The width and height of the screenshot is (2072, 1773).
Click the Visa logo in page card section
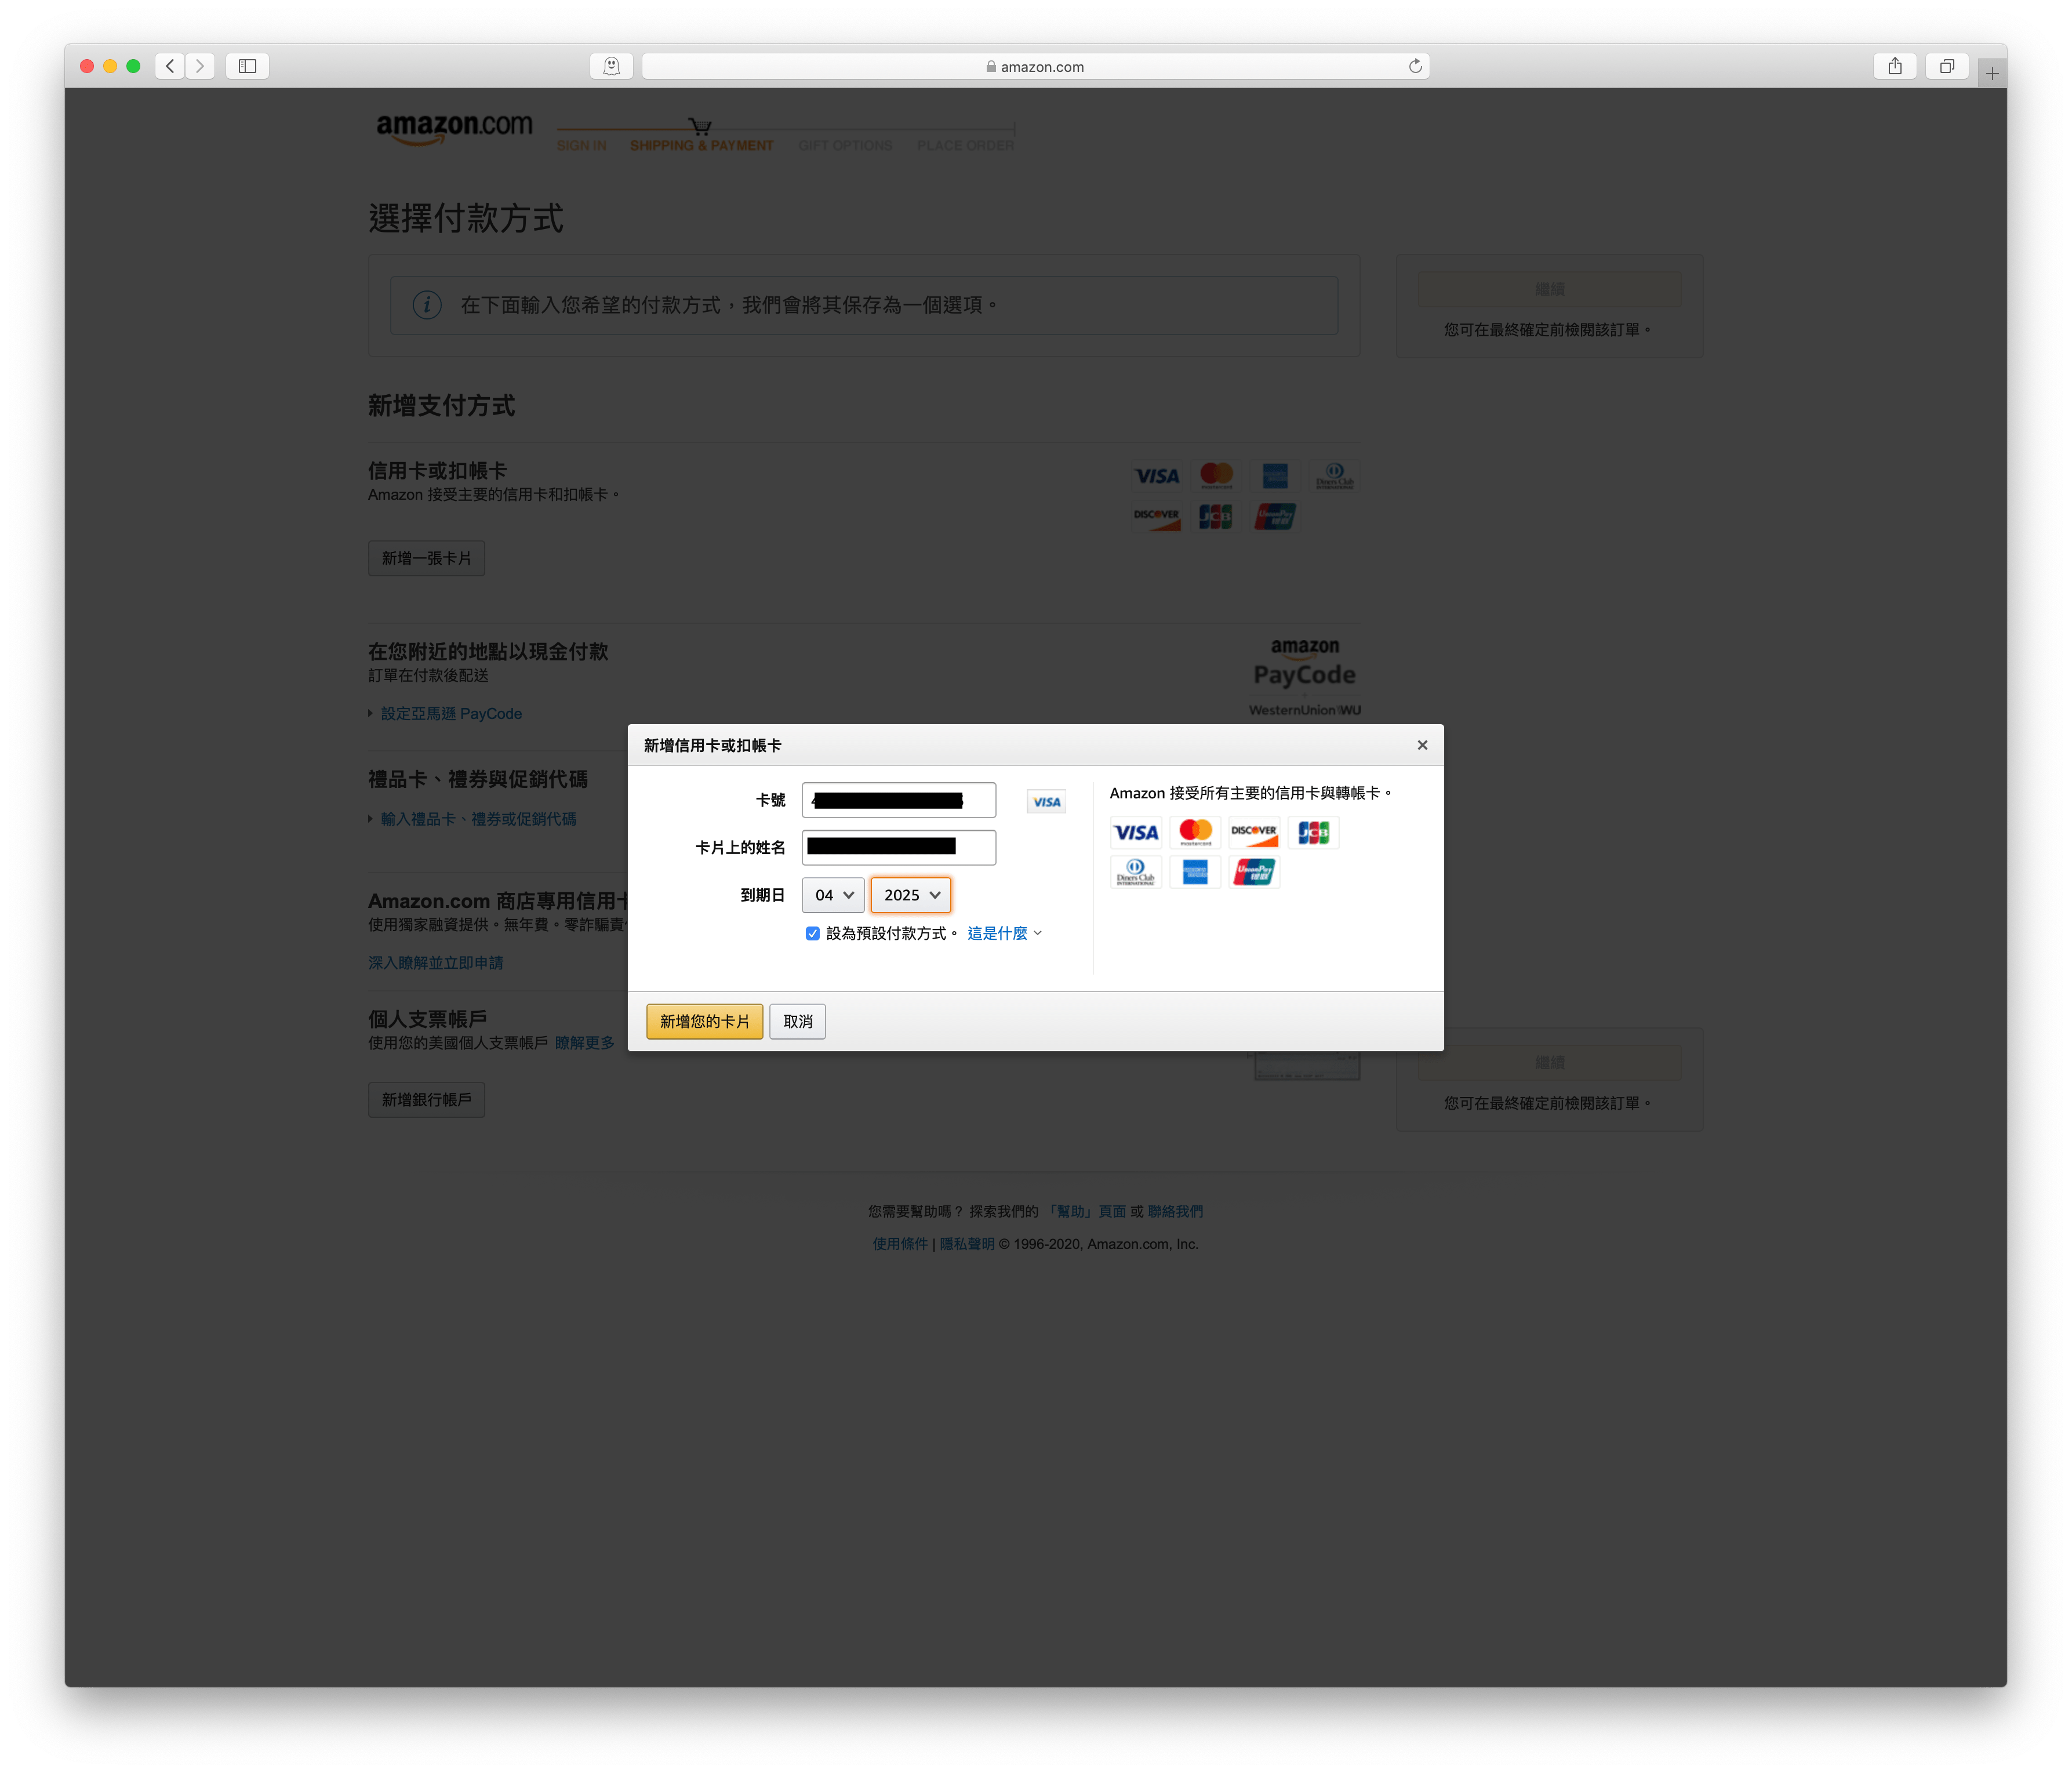1157,476
